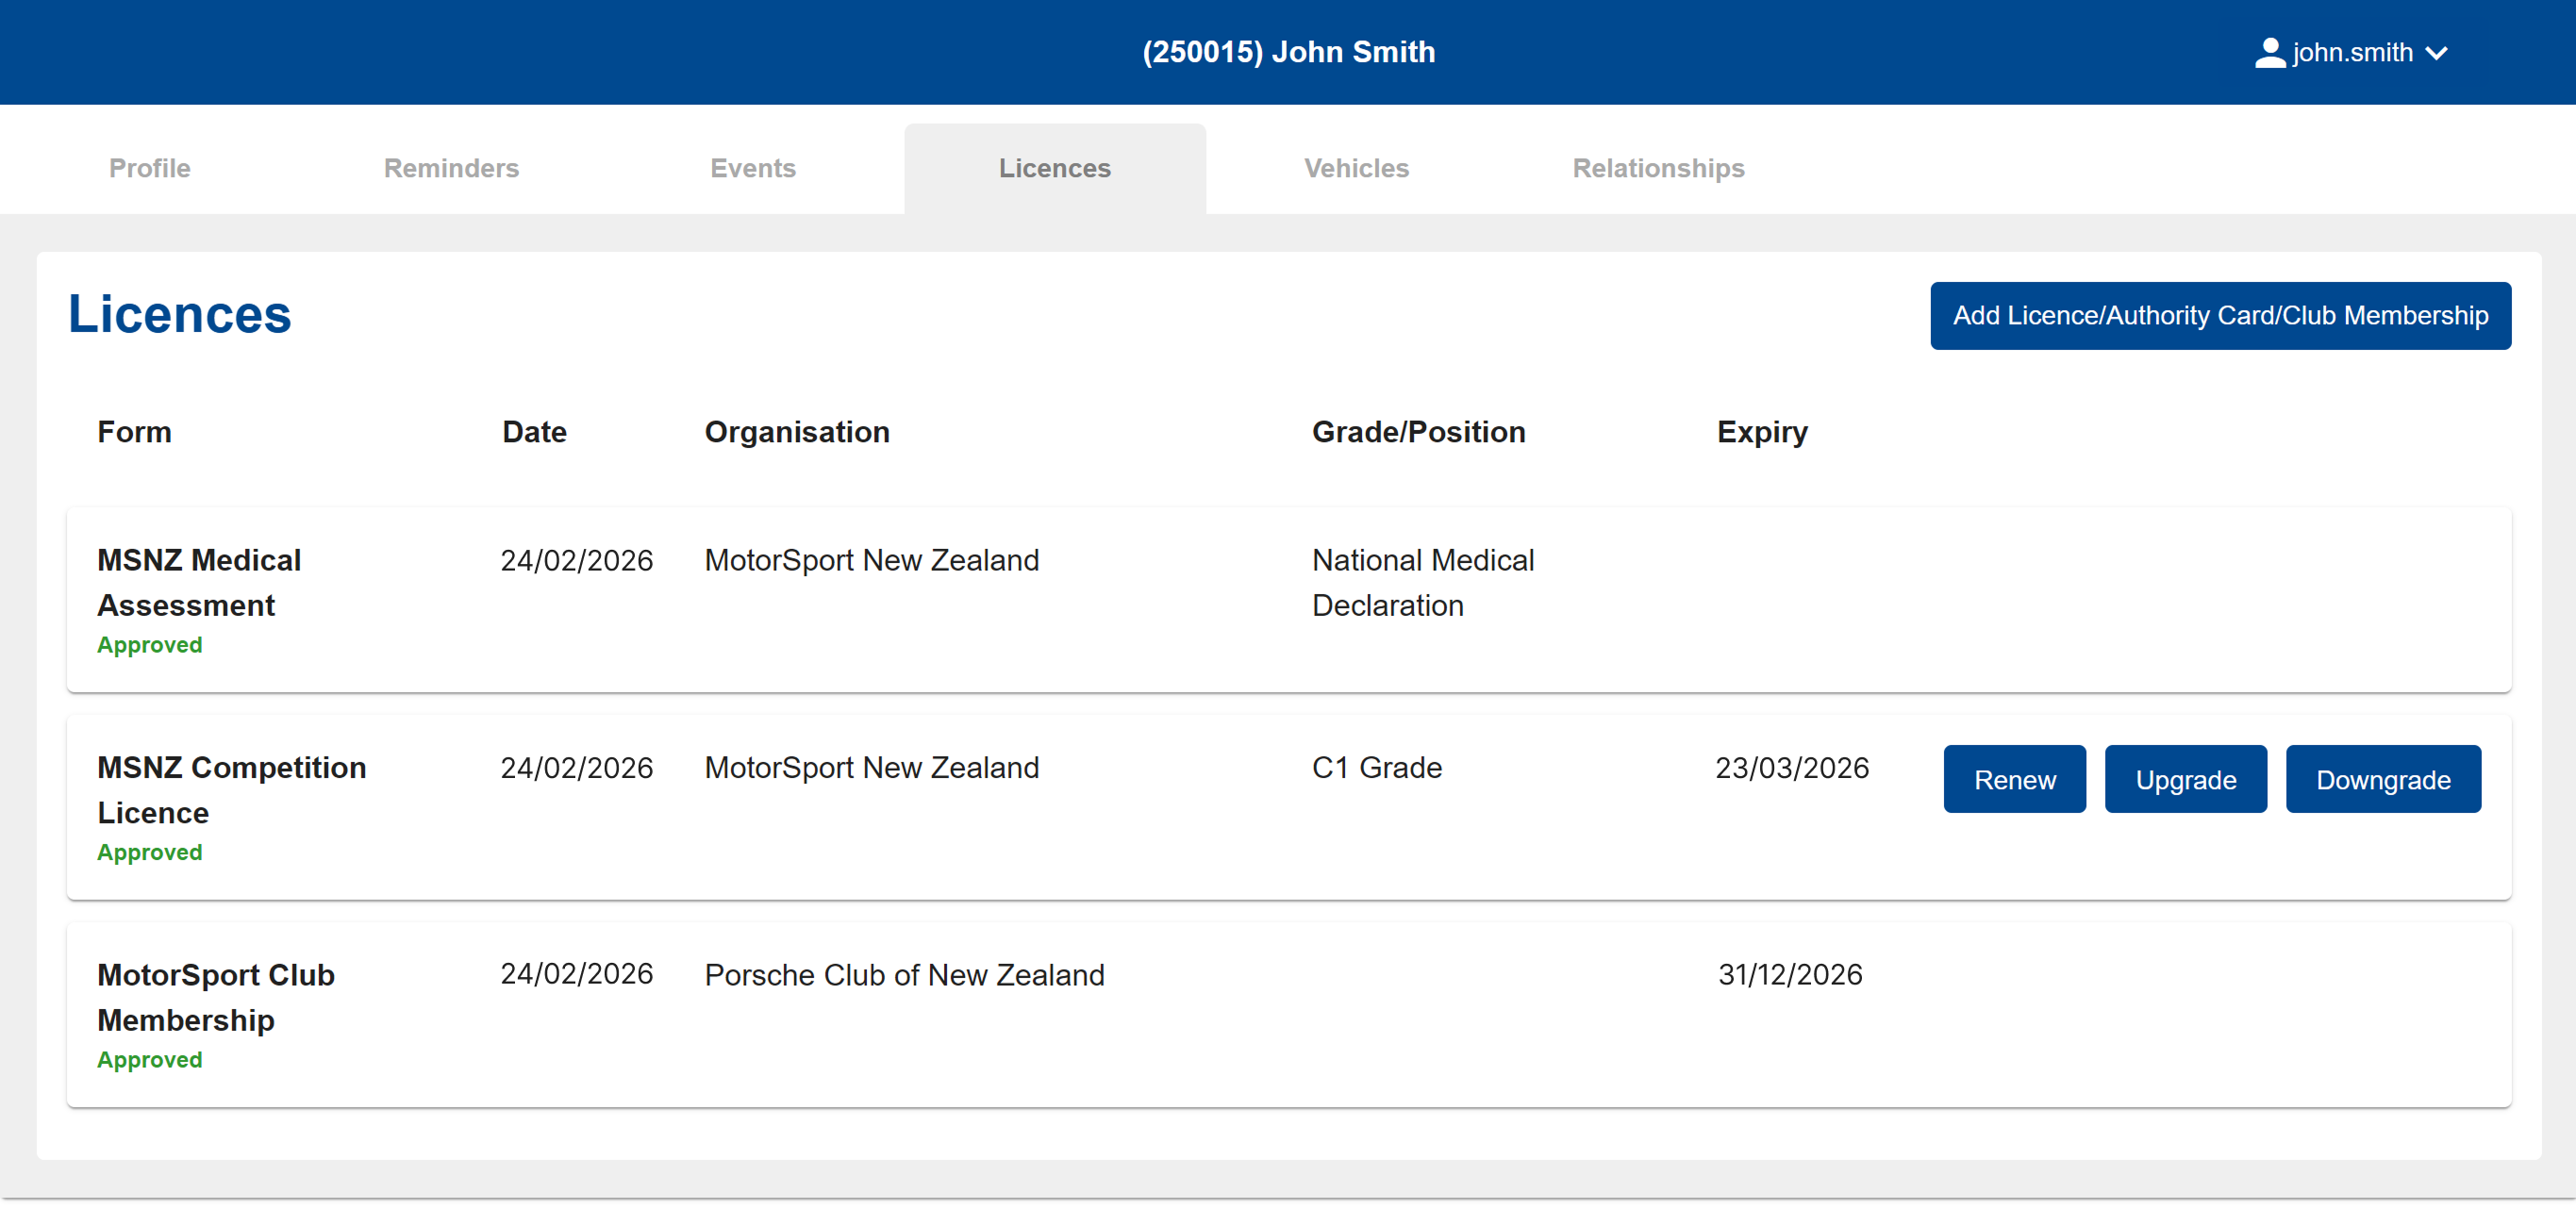Renew the MSNZ Competition Licence
The image size is (2576, 1209).
pyautogui.click(x=2014, y=779)
